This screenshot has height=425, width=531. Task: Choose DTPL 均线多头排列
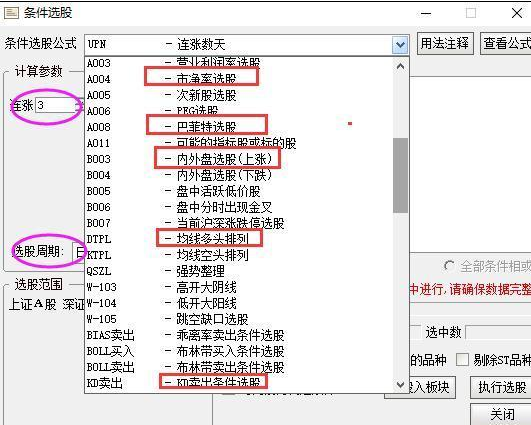pyautogui.click(x=239, y=239)
